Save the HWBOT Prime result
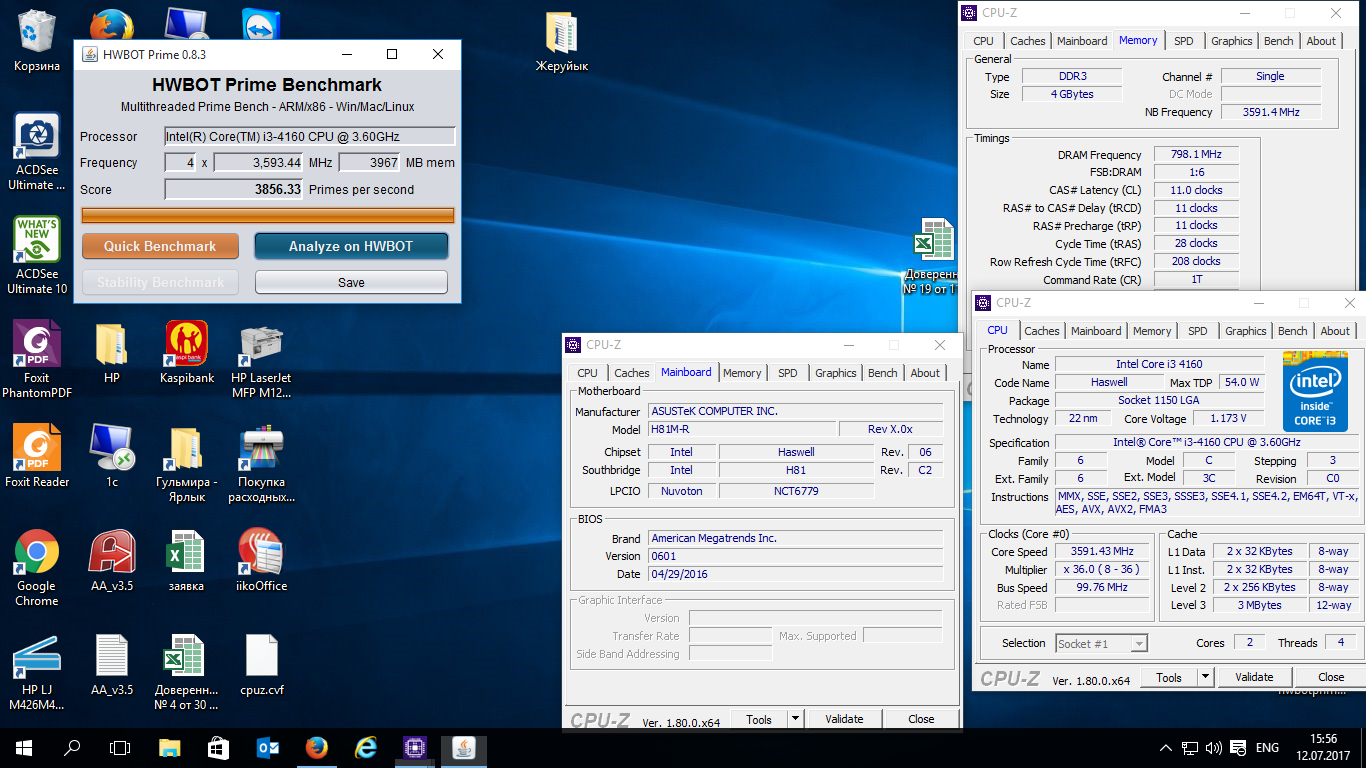 (x=351, y=282)
